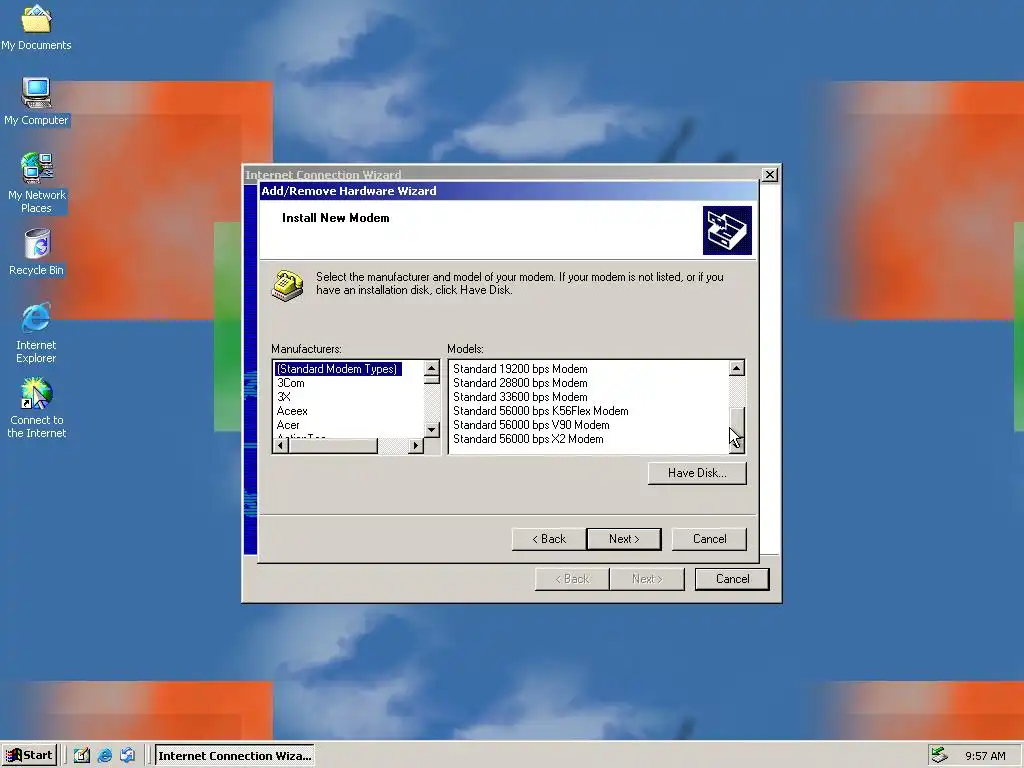Image resolution: width=1024 pixels, height=768 pixels.
Task: Select Acer in Manufacturers list
Action: pyautogui.click(x=288, y=425)
